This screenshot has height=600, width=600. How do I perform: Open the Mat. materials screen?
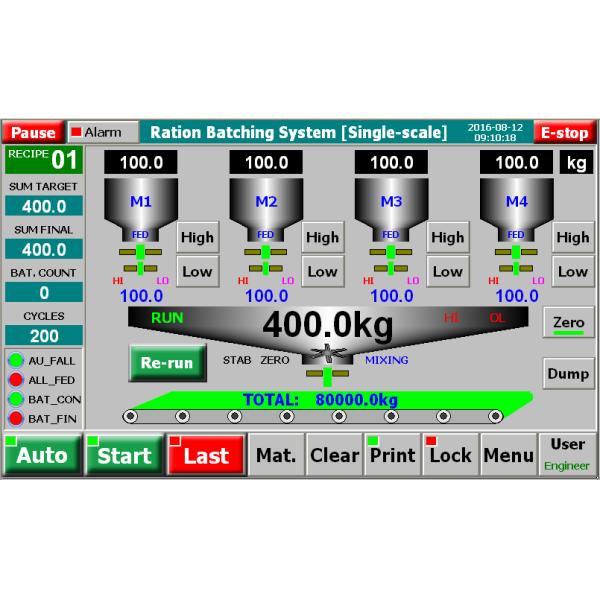pos(276,455)
